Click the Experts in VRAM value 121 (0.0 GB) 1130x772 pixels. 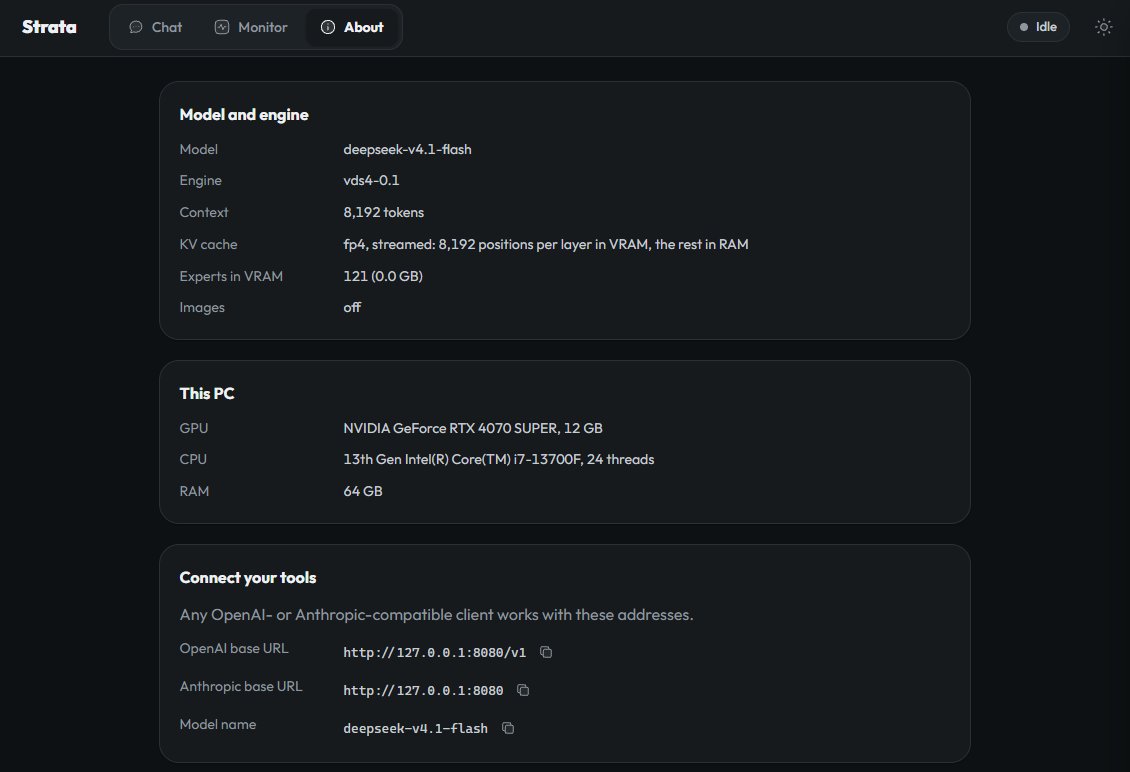tap(383, 276)
